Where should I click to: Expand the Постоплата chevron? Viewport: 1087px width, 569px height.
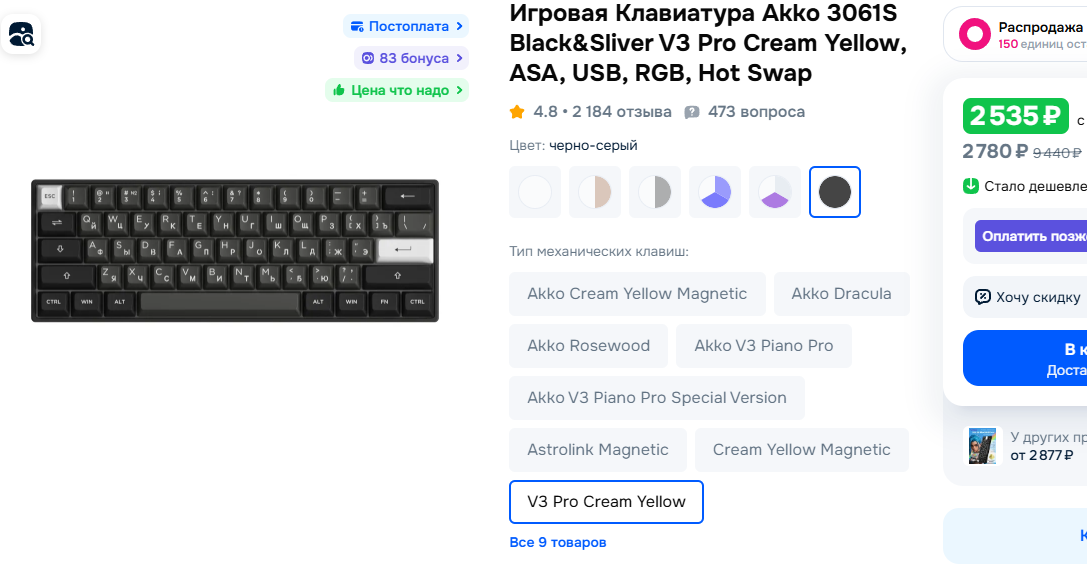coord(459,26)
